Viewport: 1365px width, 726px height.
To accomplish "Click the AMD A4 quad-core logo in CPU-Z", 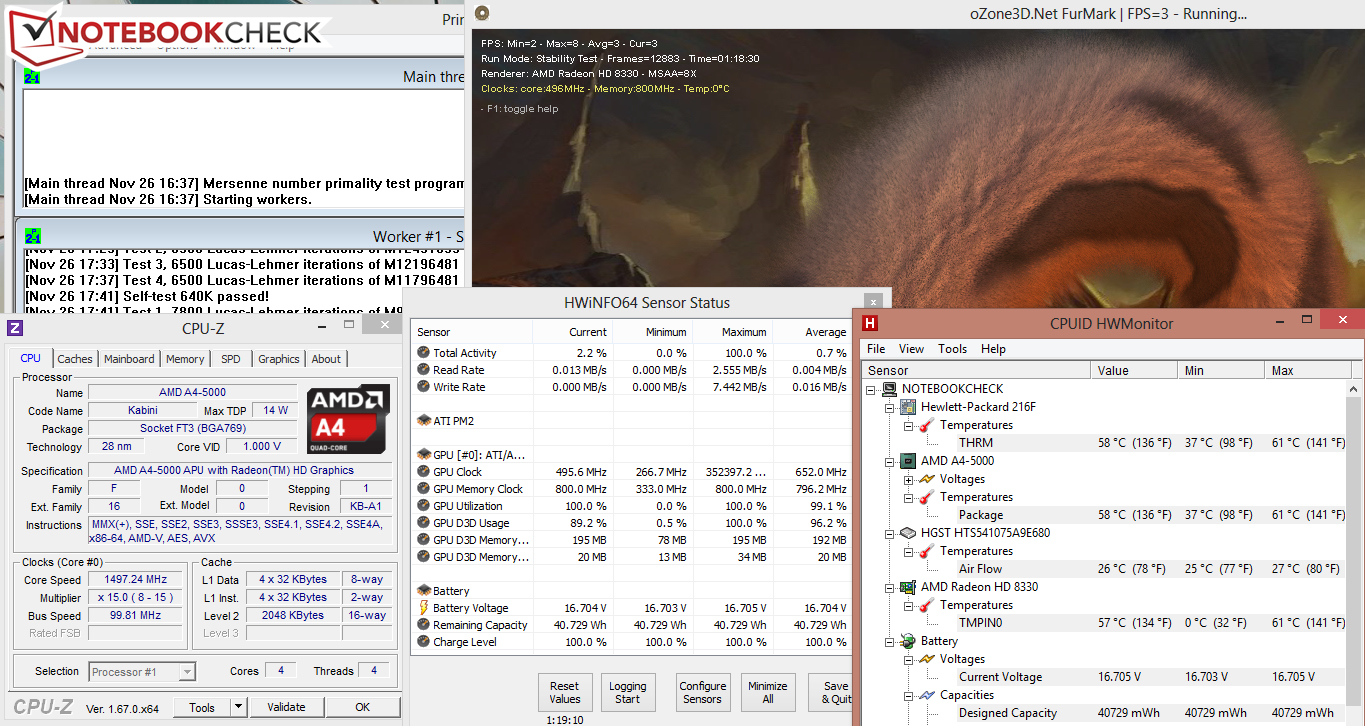I will tap(347, 419).
